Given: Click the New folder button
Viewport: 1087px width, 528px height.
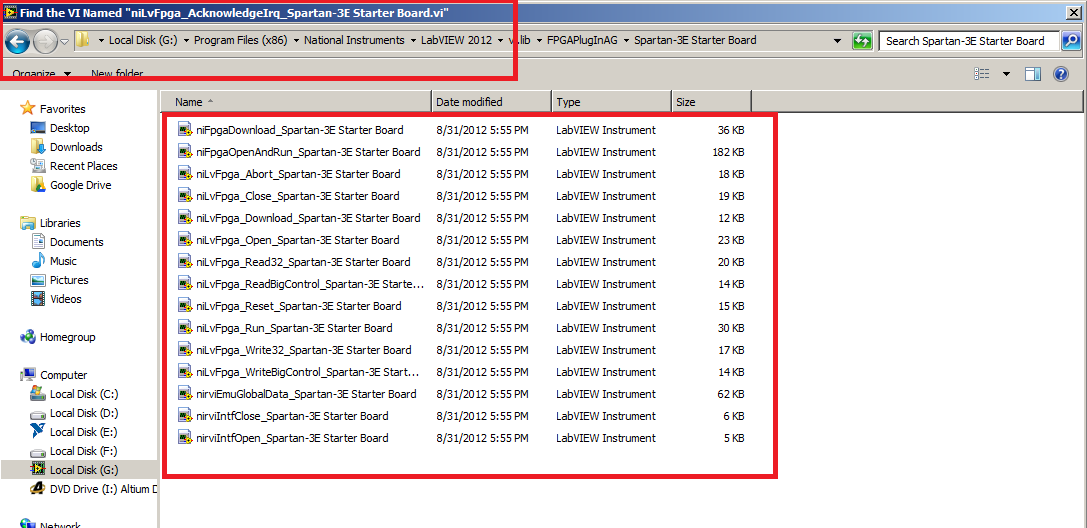Looking at the screenshot, I should pos(117,74).
